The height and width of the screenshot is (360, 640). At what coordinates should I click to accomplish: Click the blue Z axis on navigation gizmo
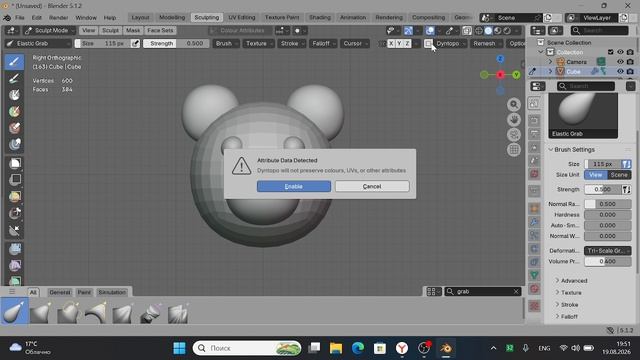[x=500, y=59]
